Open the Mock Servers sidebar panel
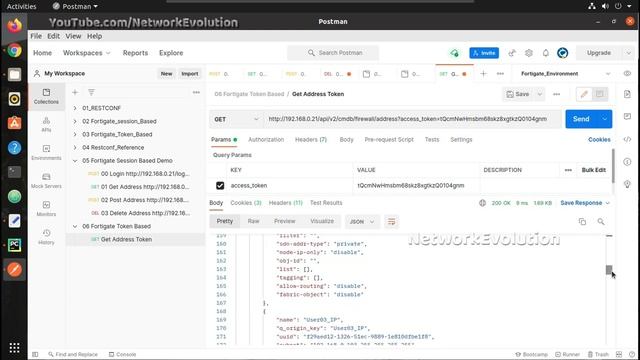This screenshot has height=360, width=640. click(46, 181)
